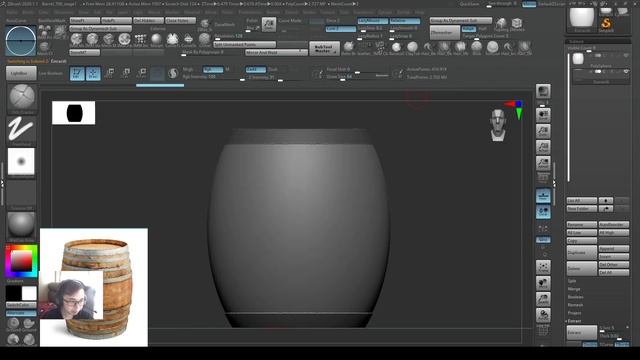
Task: Click the Rotate icon on right shelf
Action: [543, 315]
